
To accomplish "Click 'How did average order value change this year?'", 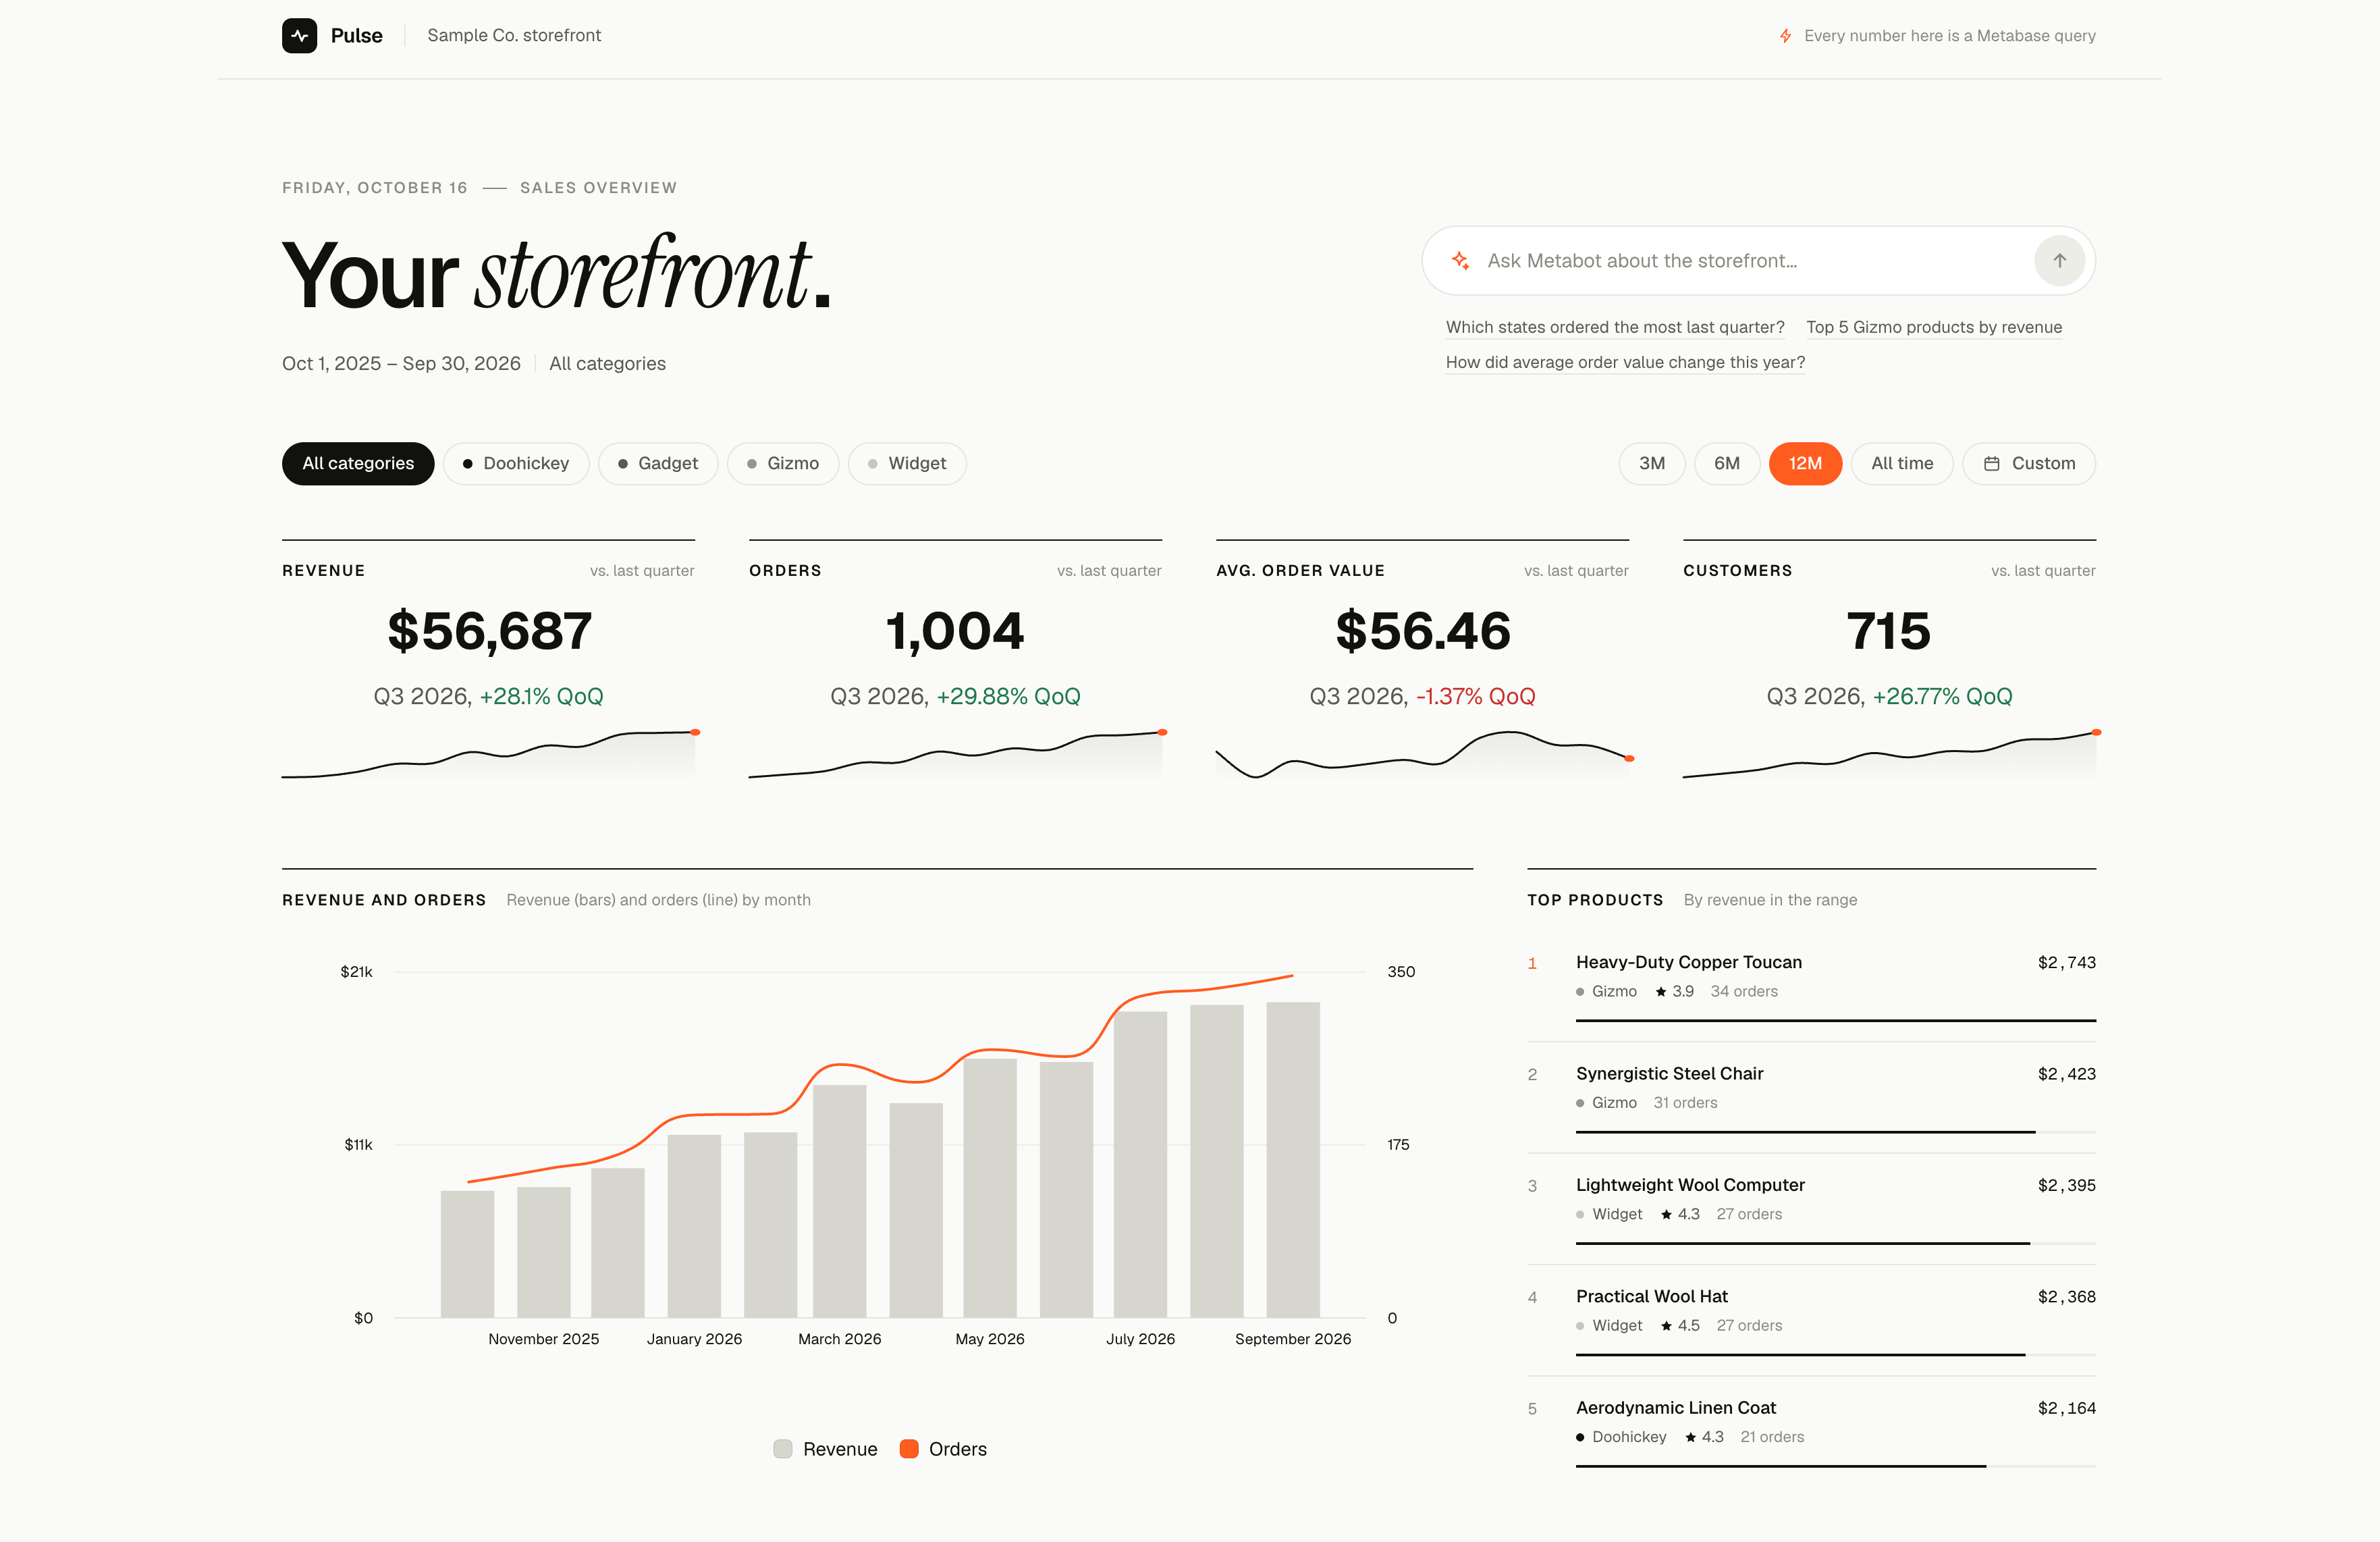I will click(x=1625, y=362).
